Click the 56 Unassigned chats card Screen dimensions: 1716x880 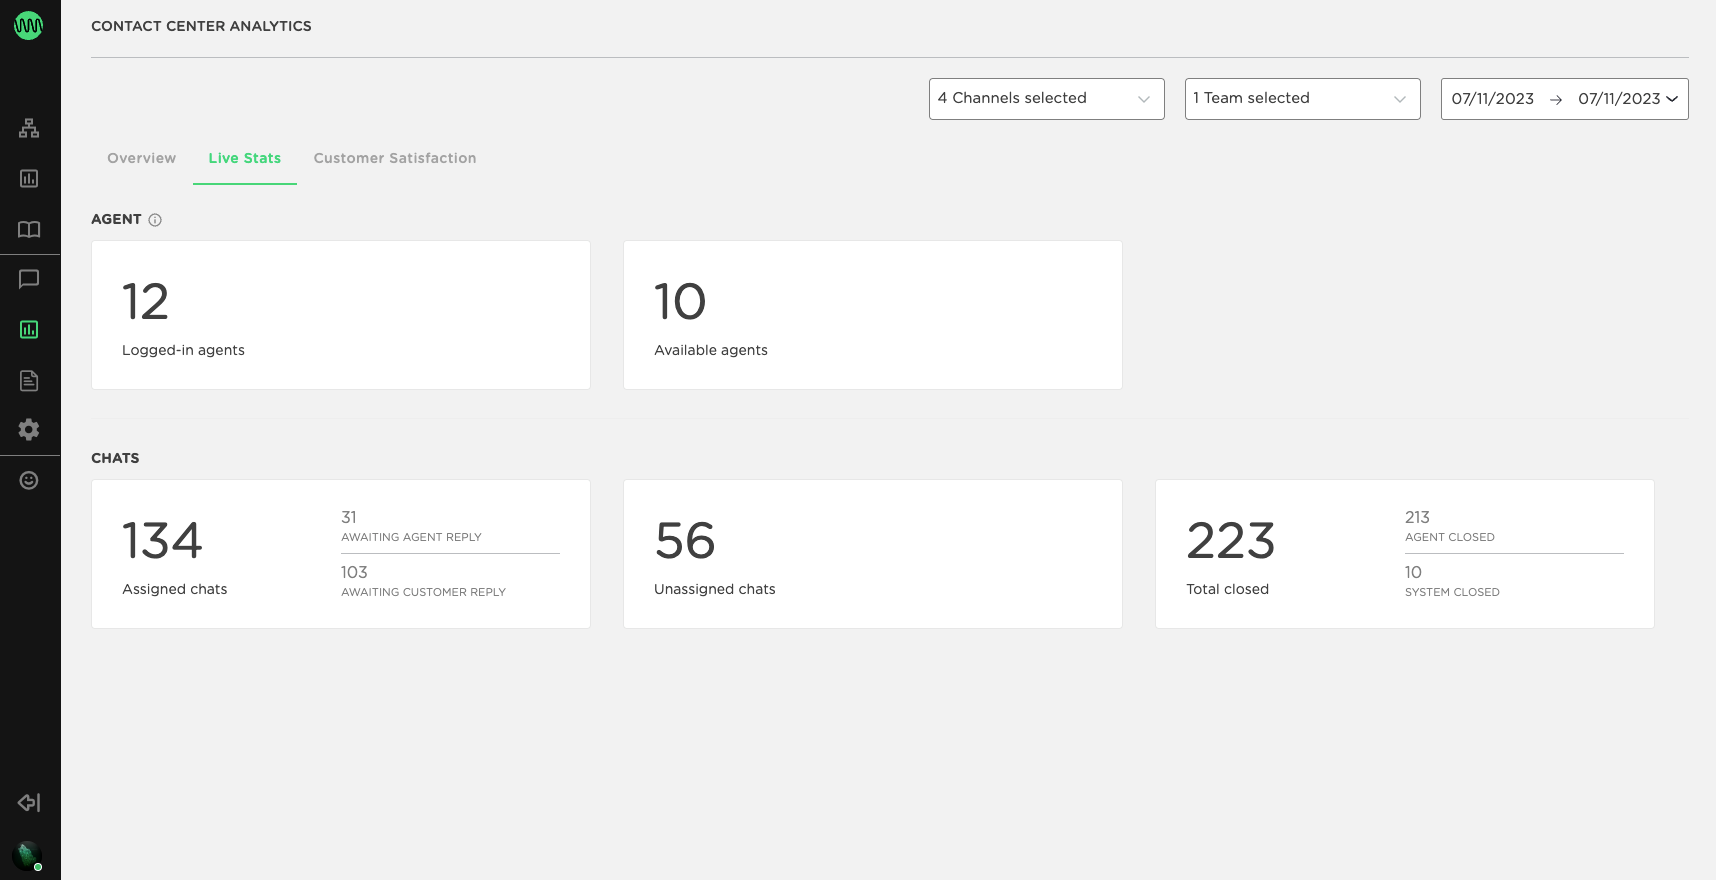[872, 554]
